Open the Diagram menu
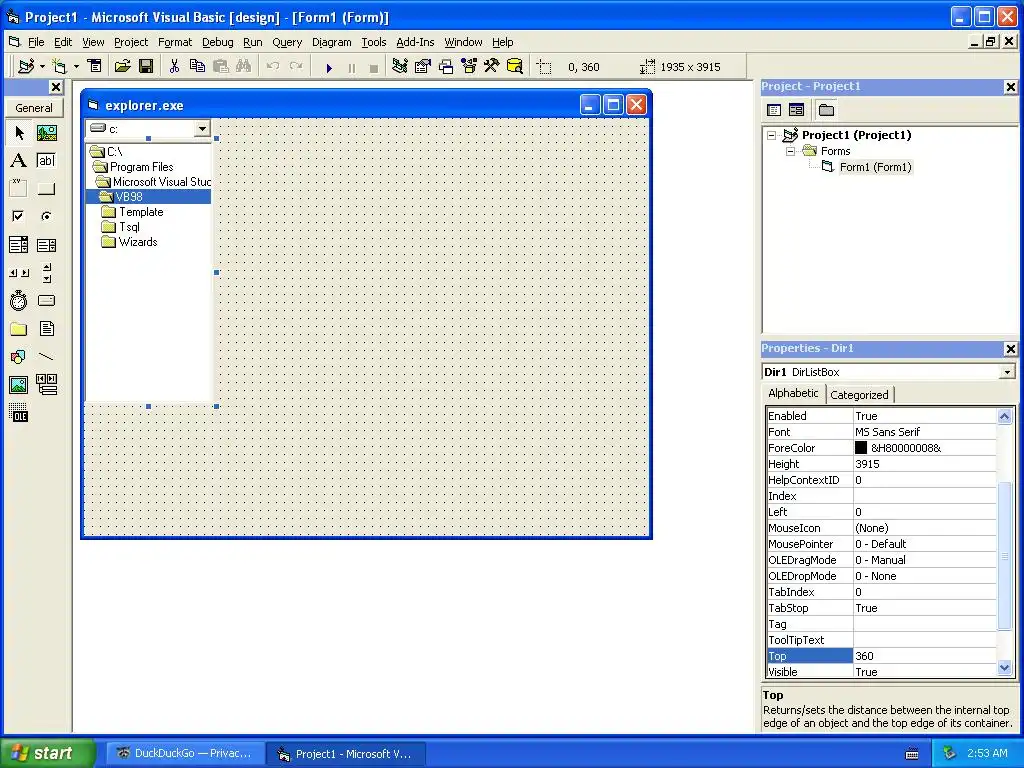This screenshot has width=1024, height=768. (x=332, y=42)
